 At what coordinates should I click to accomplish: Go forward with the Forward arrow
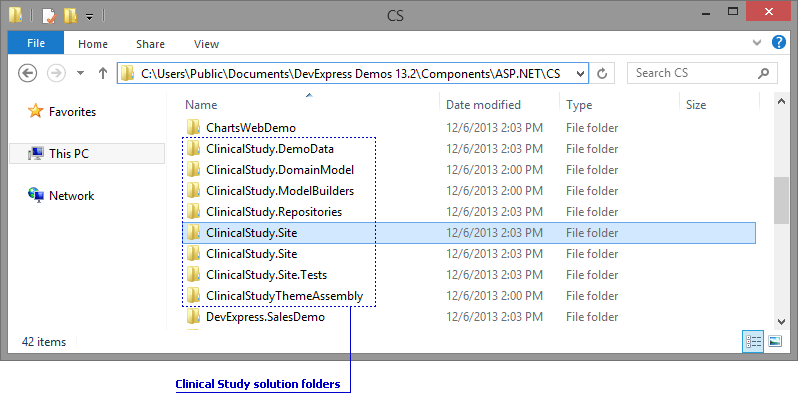pyautogui.click(x=56, y=73)
